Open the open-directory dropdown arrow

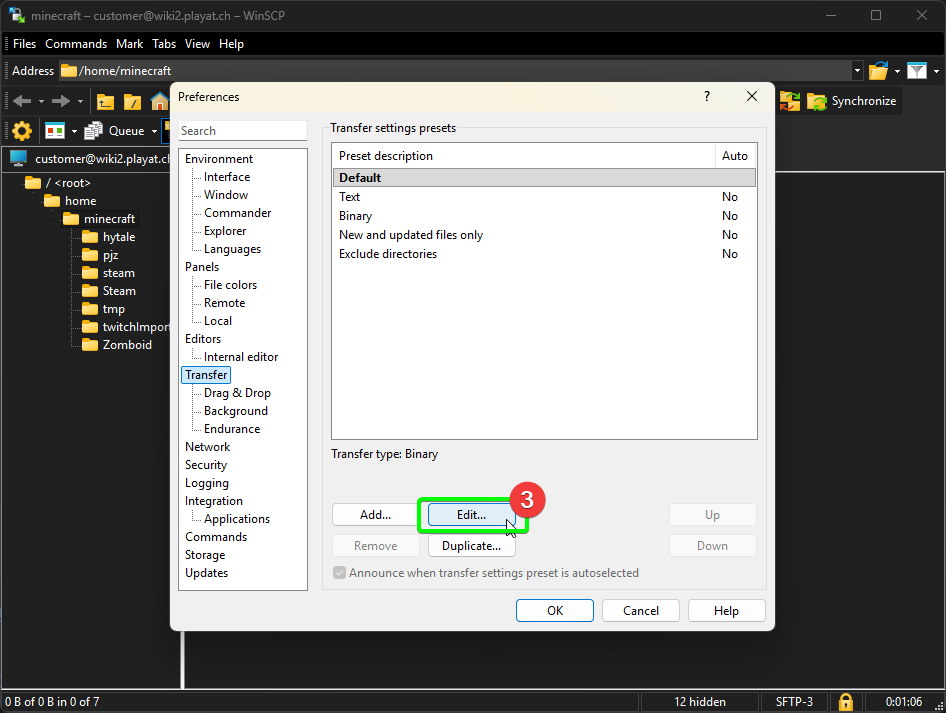(897, 71)
